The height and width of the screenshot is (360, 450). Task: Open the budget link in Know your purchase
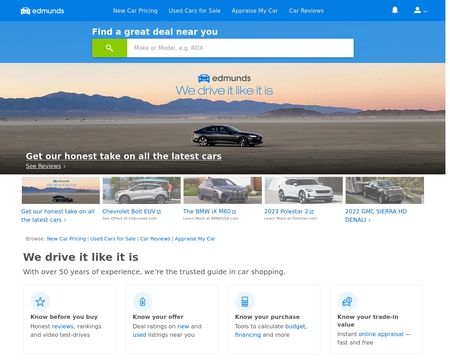pyautogui.click(x=295, y=326)
